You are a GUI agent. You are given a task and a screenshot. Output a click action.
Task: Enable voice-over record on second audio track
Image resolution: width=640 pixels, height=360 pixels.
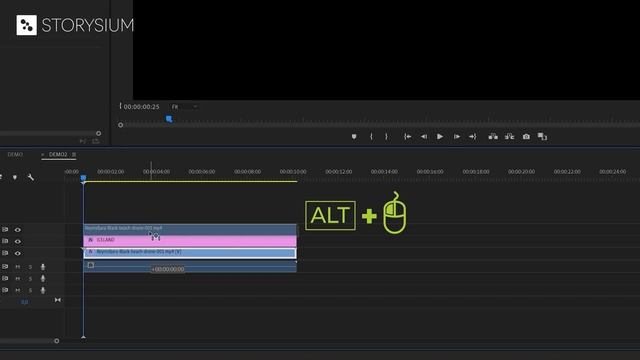pyautogui.click(x=43, y=278)
